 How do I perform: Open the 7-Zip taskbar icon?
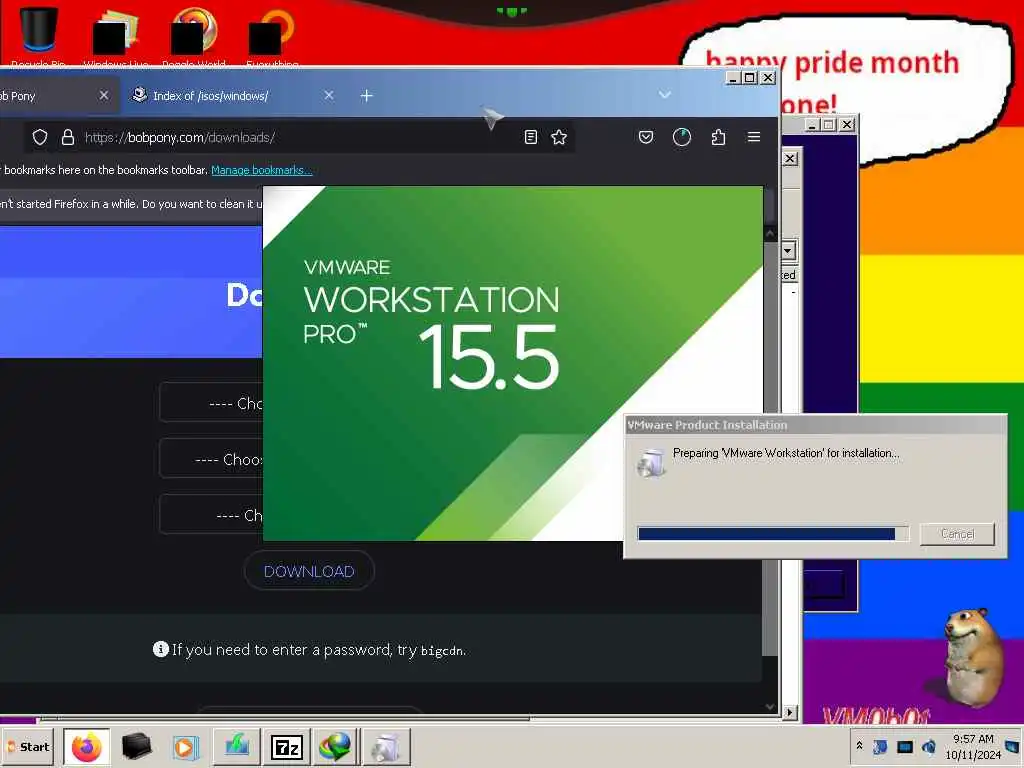pos(287,747)
